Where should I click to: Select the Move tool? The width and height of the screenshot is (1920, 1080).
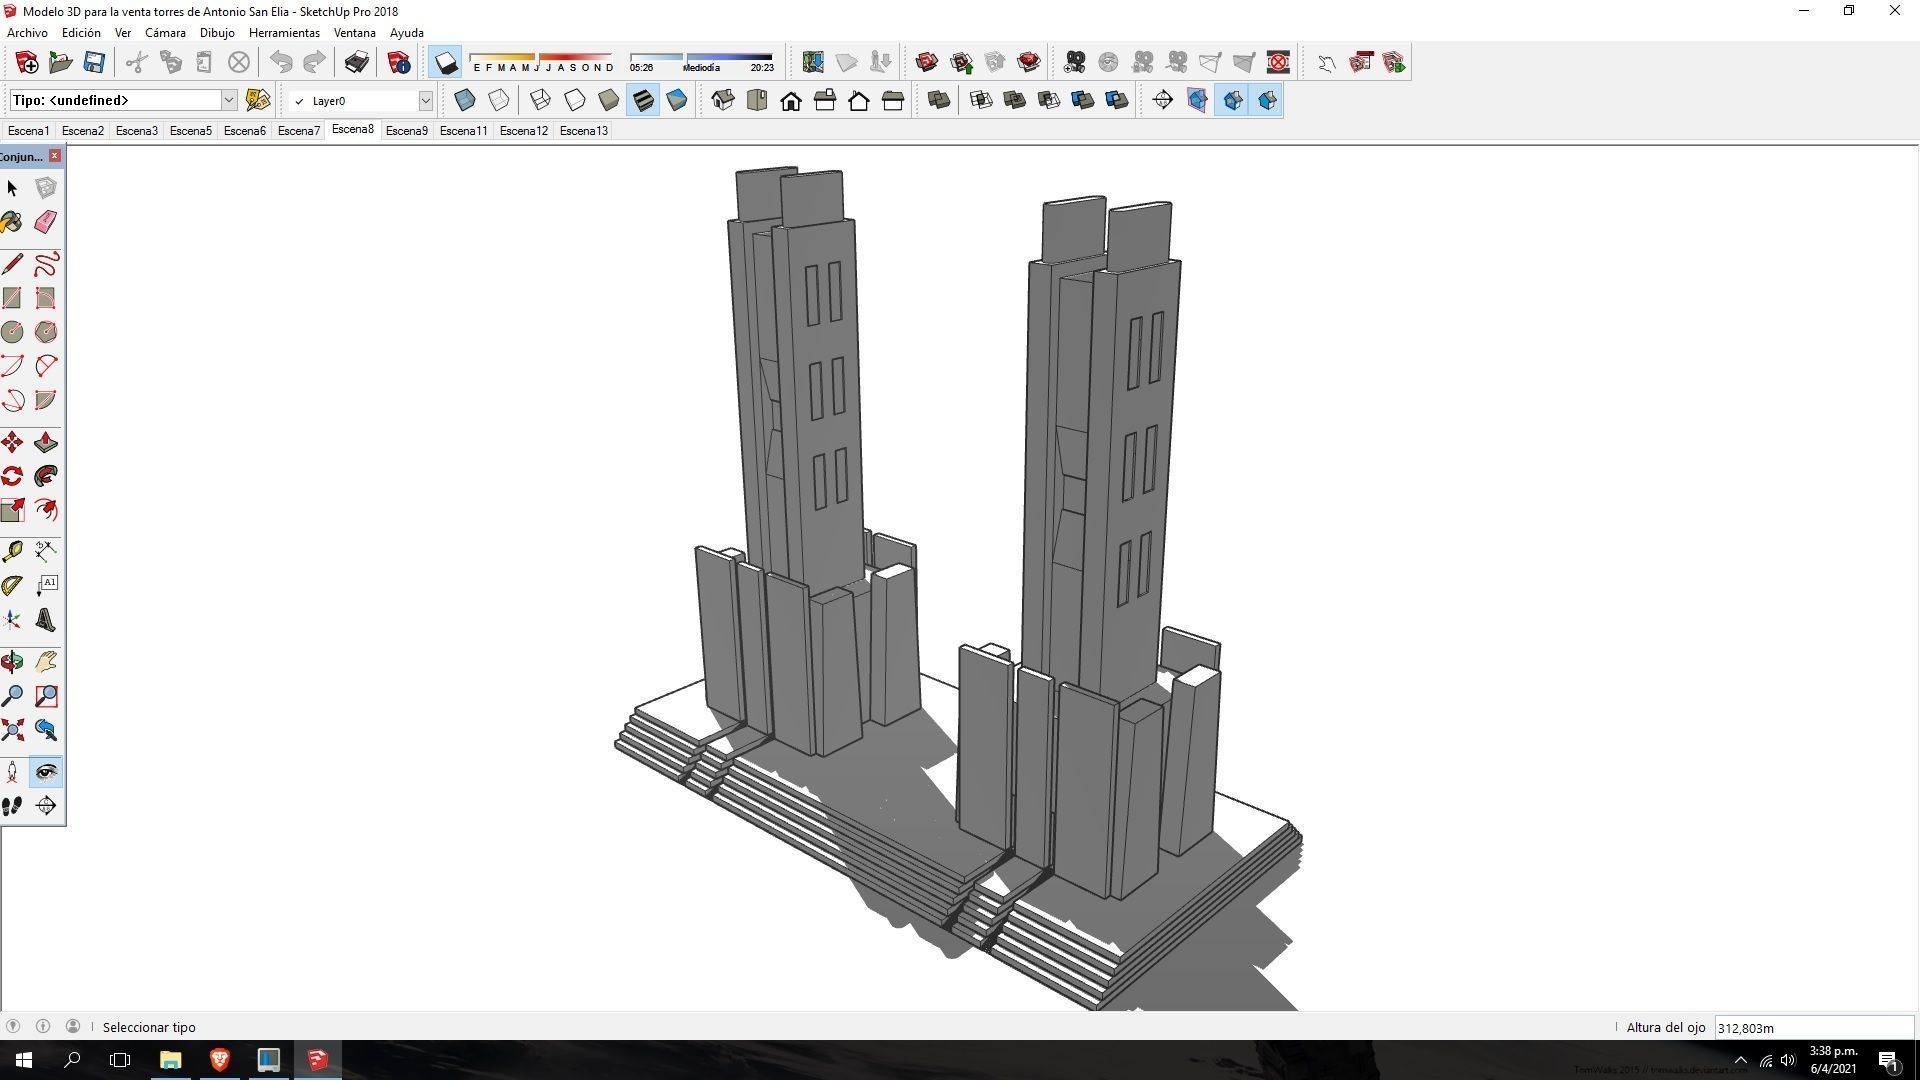pyautogui.click(x=12, y=442)
